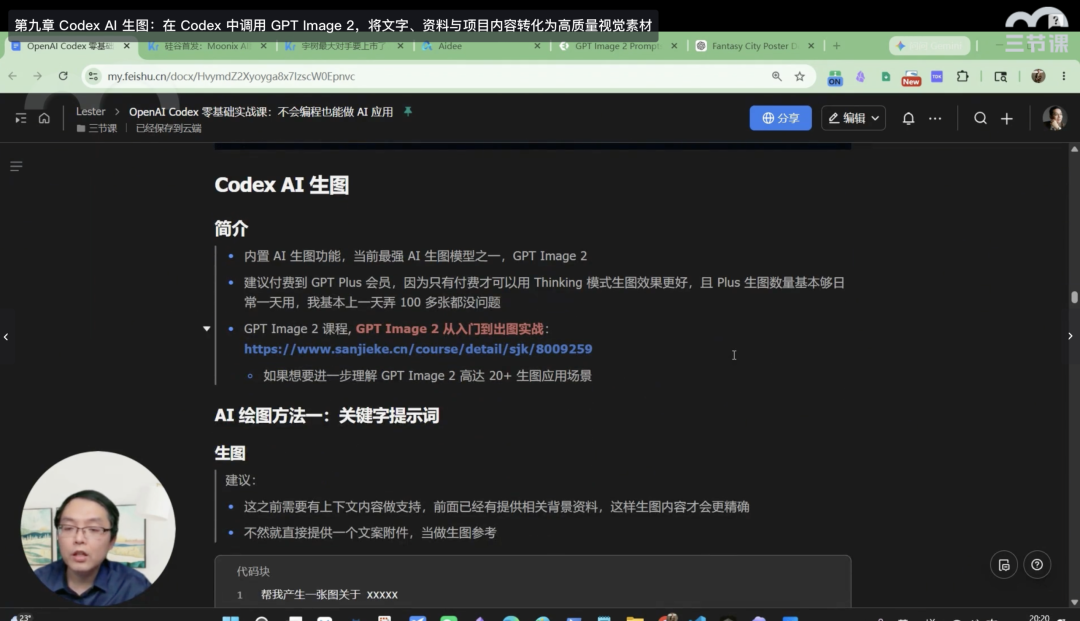This screenshot has height=621, width=1080.
Task: Switch to GPT Image 2 Prompt tab
Action: coord(616,46)
